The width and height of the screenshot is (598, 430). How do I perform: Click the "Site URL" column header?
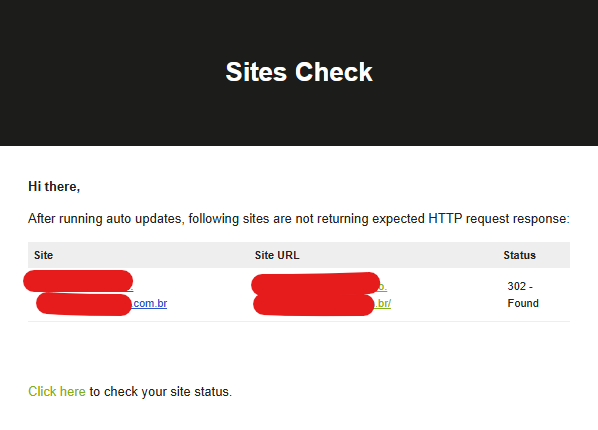click(277, 255)
